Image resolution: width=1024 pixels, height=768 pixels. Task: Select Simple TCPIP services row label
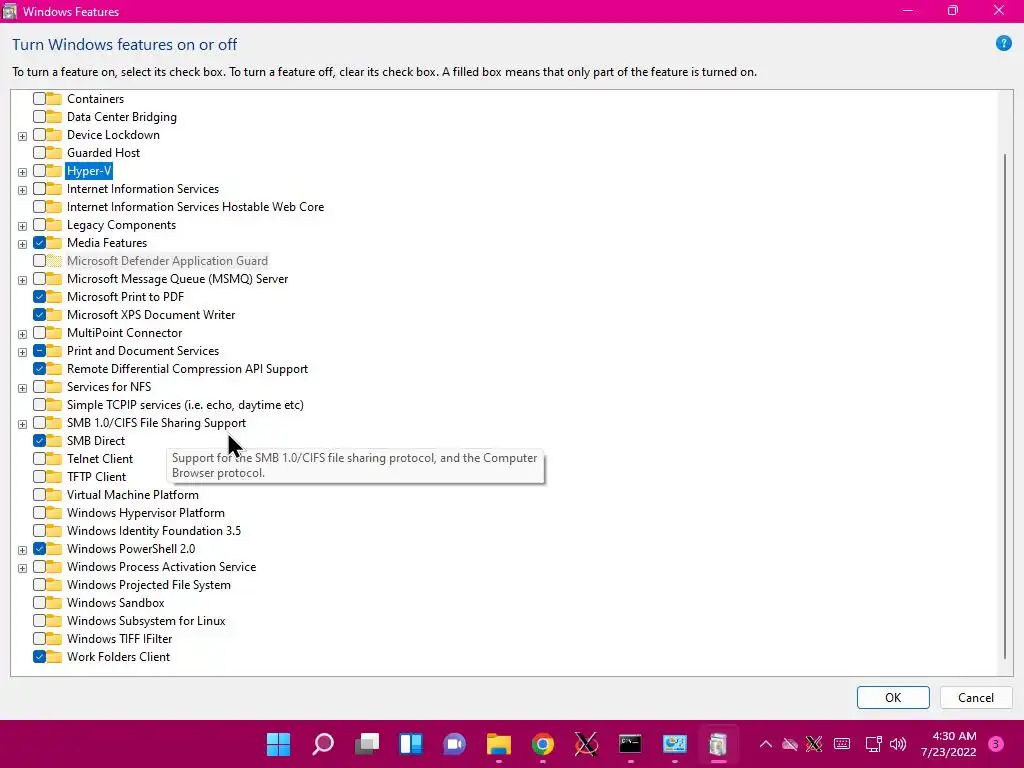point(185,405)
